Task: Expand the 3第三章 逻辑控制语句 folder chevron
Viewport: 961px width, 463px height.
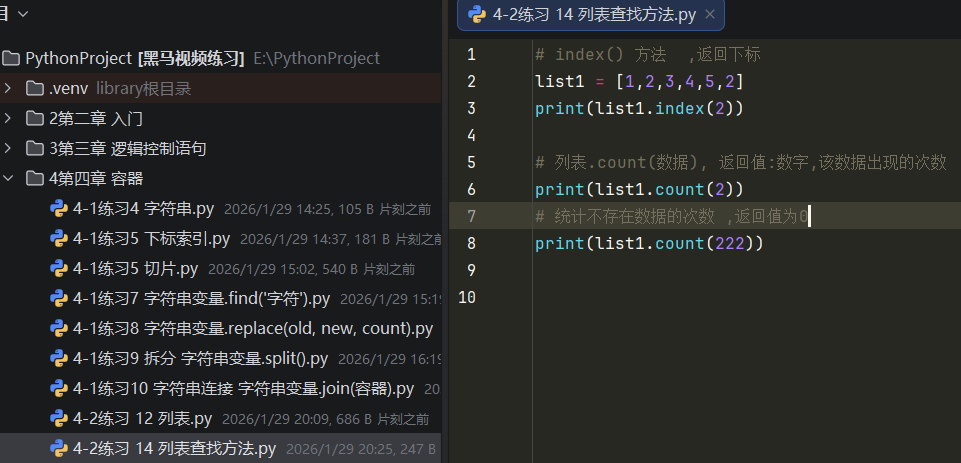Action: (x=7, y=148)
